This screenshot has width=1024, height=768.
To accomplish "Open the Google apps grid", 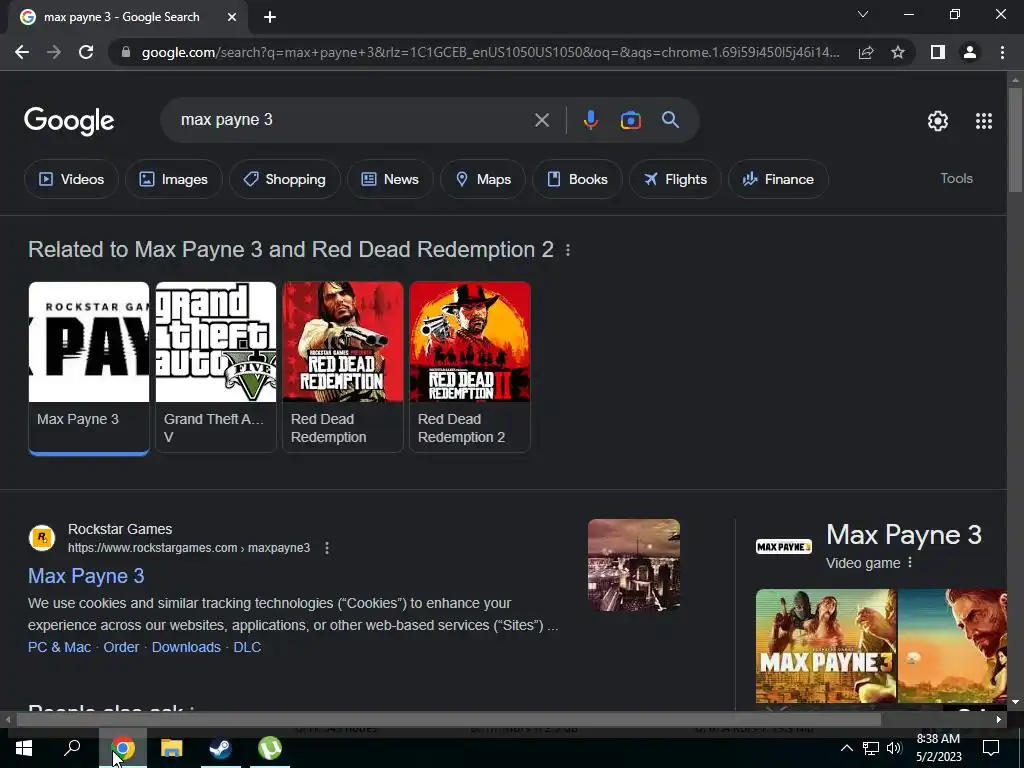I will coord(984,121).
